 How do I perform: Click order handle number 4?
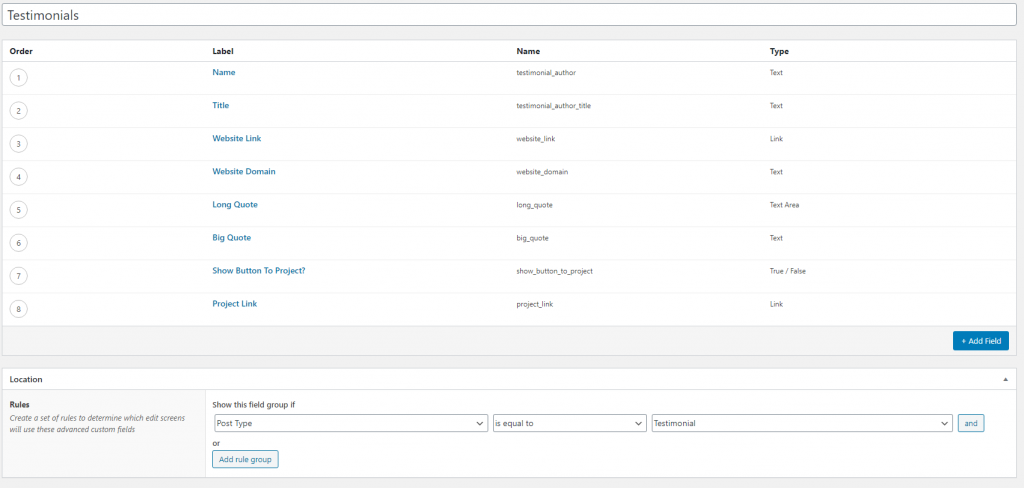pos(18,177)
